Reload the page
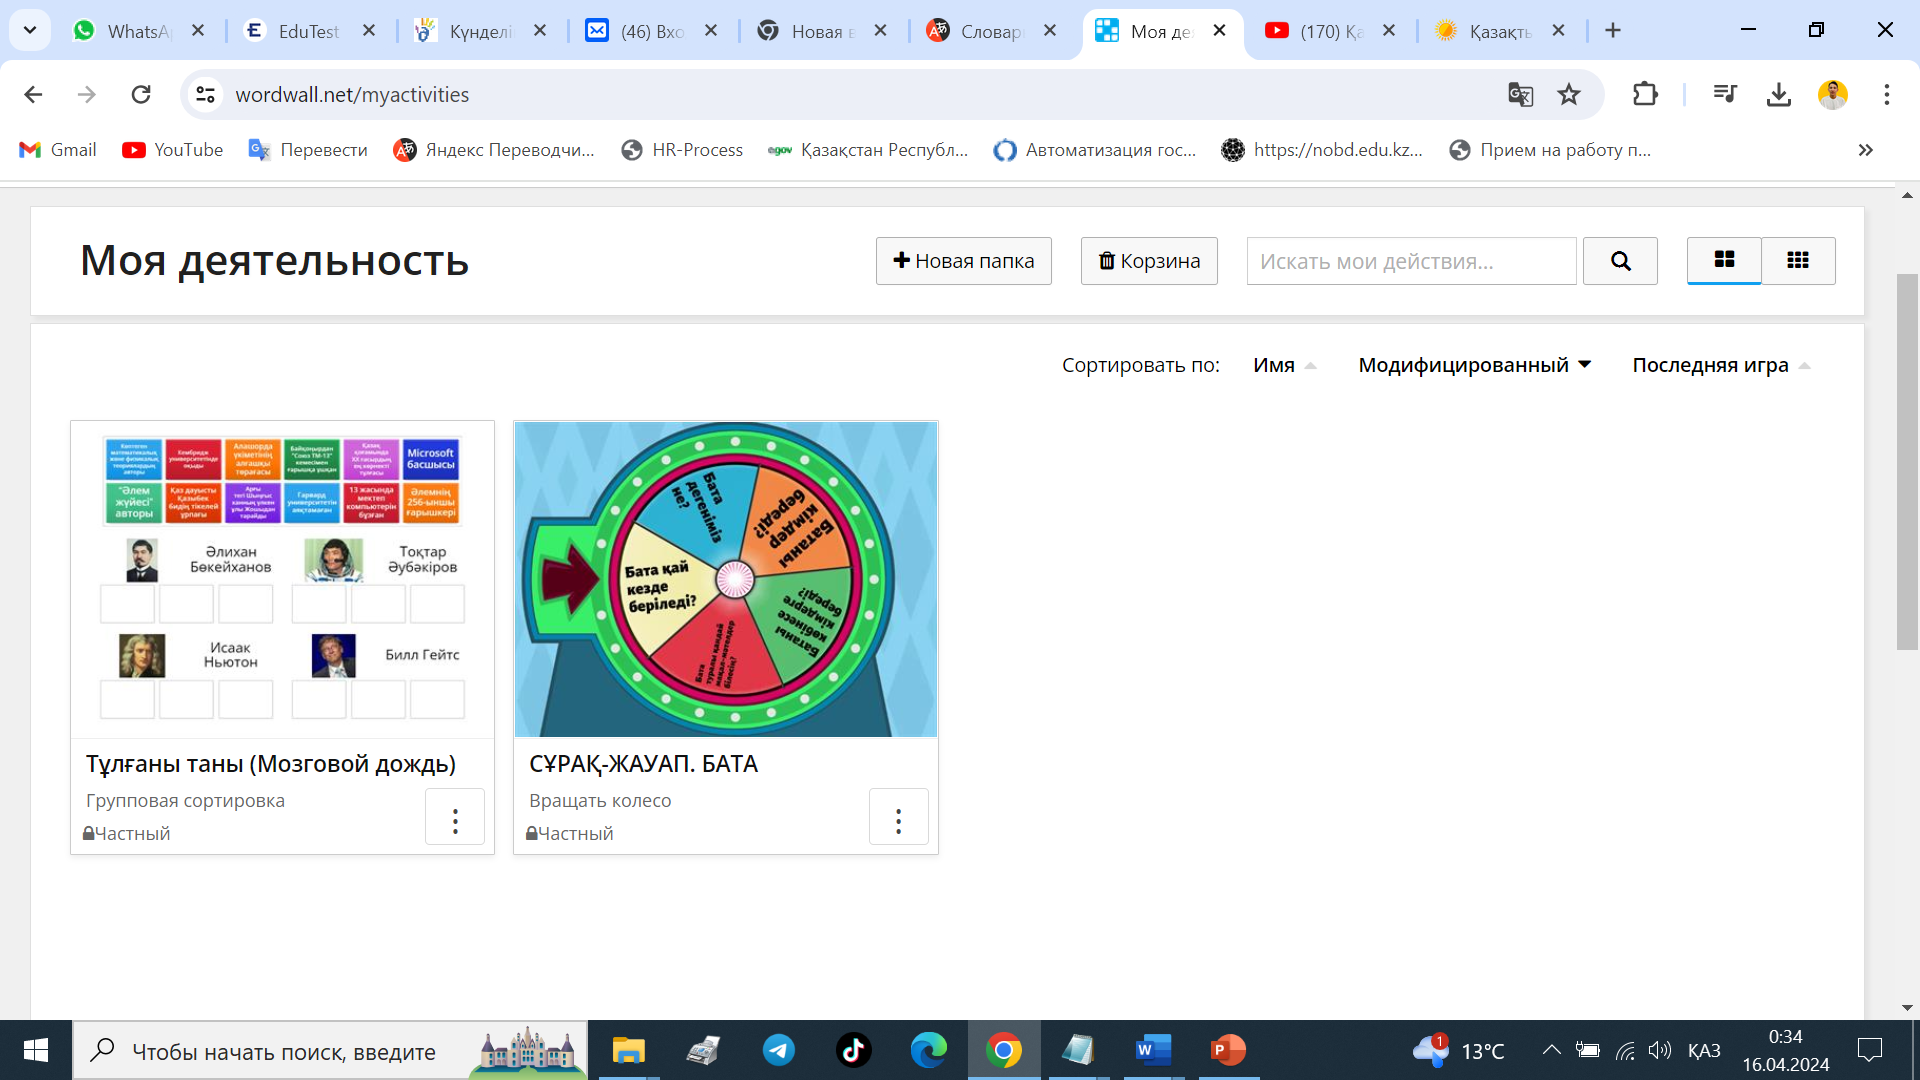Screen dimensions: 1920x1080 click(141, 94)
